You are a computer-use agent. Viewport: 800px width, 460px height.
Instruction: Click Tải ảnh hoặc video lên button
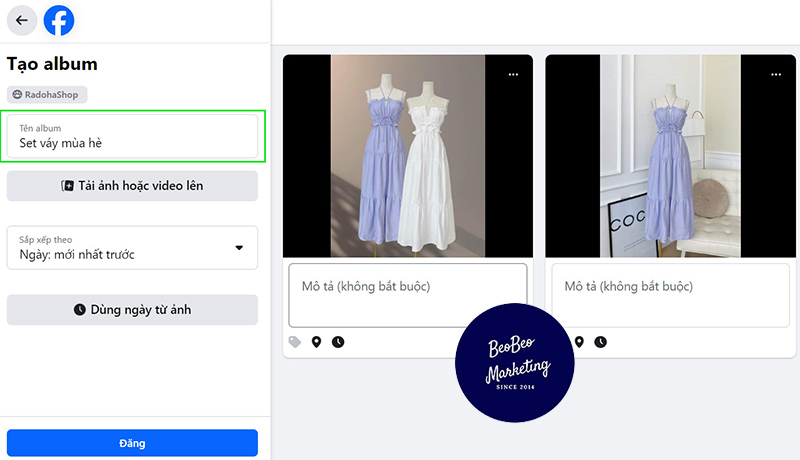(x=132, y=186)
